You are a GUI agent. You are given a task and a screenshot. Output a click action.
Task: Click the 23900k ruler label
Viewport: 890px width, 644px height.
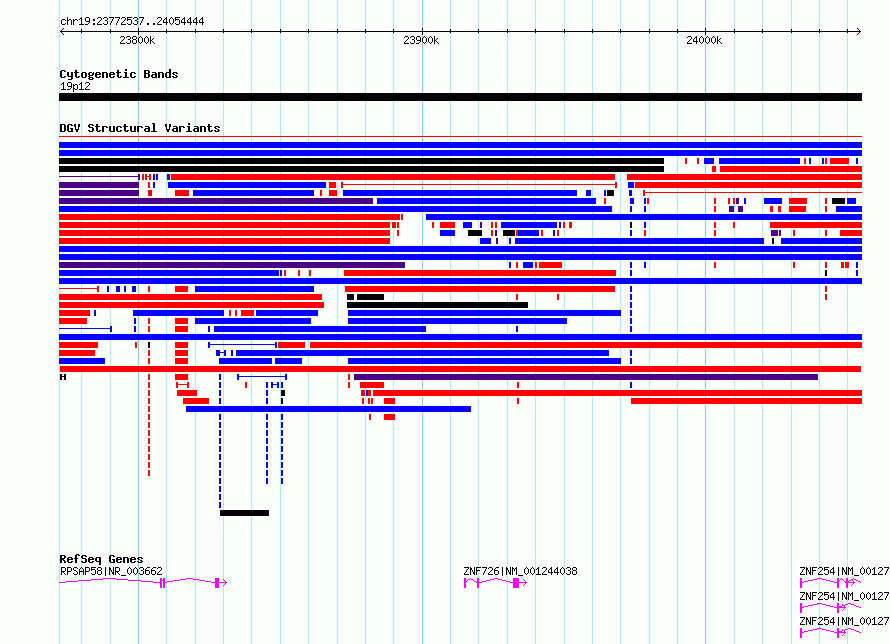coord(421,40)
